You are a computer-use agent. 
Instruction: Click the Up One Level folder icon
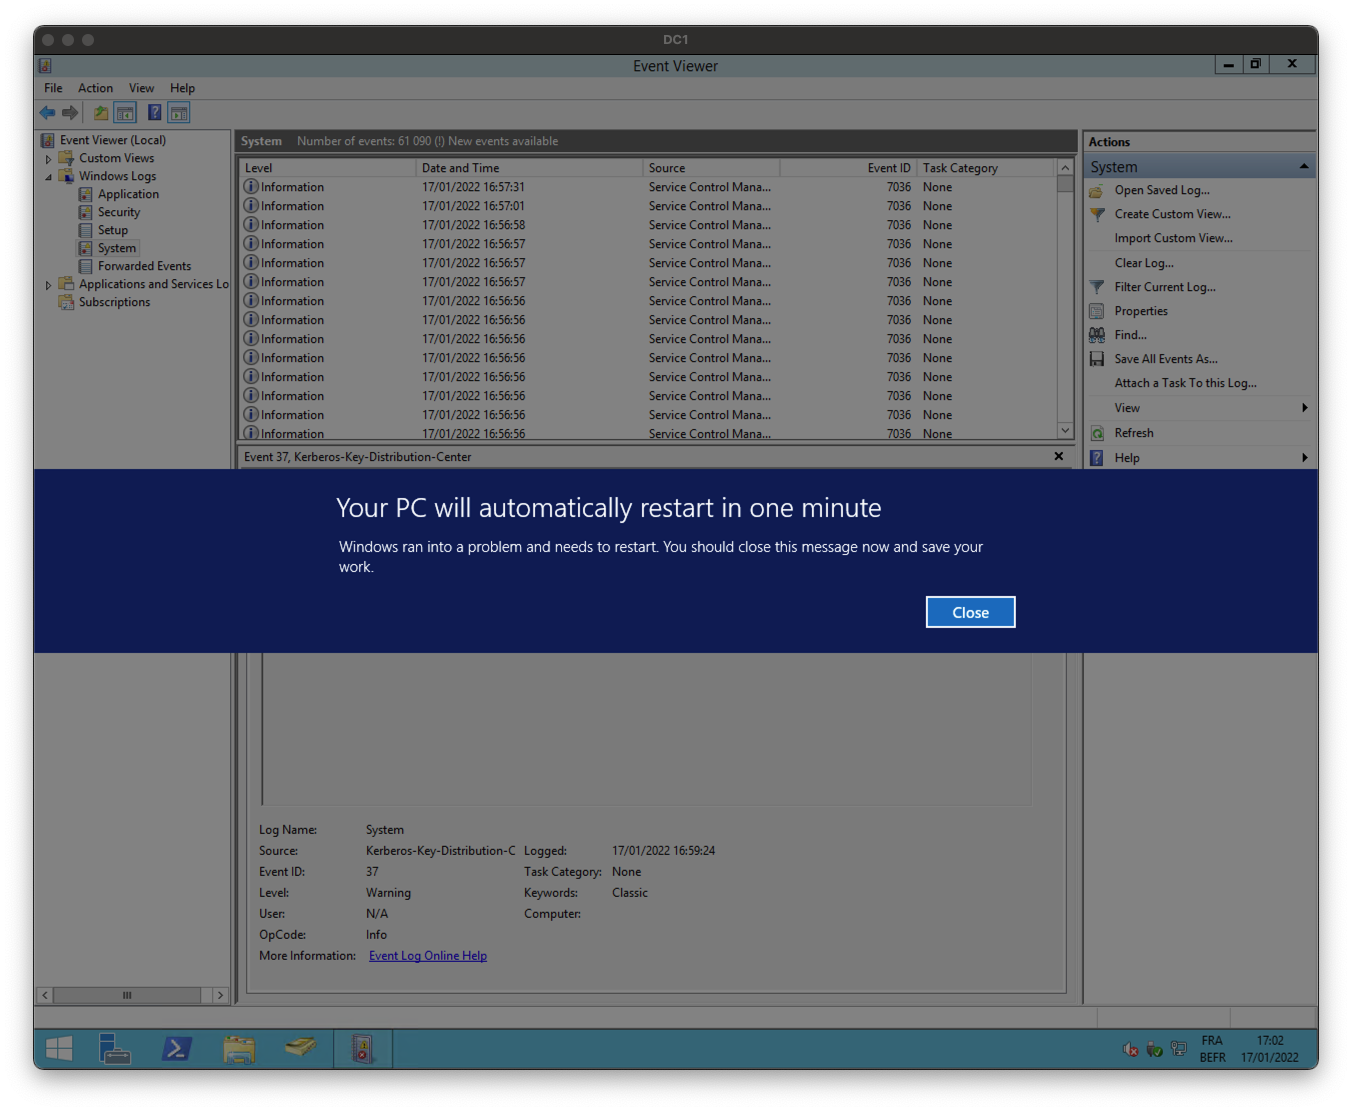(x=101, y=113)
